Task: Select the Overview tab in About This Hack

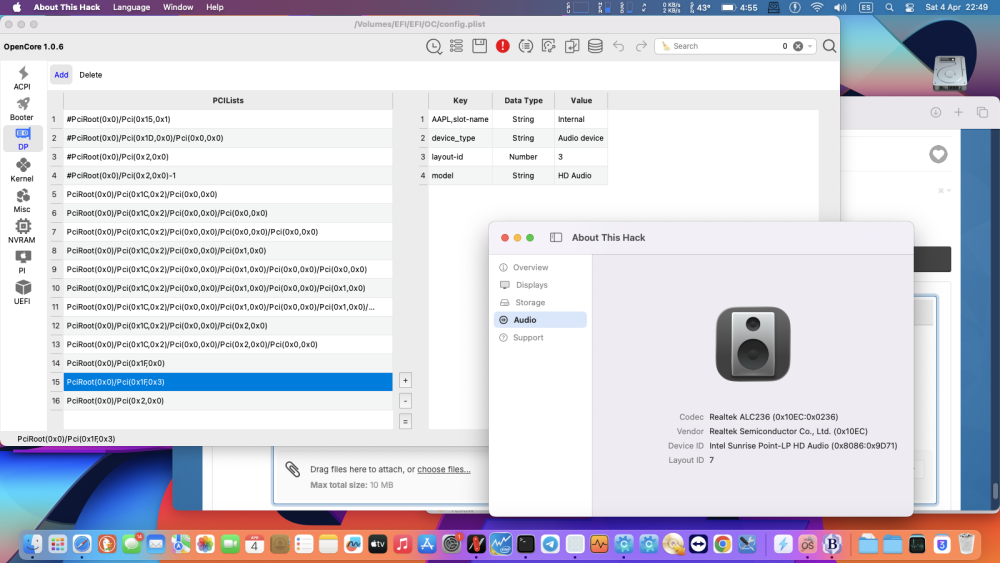Action: [x=540, y=267]
